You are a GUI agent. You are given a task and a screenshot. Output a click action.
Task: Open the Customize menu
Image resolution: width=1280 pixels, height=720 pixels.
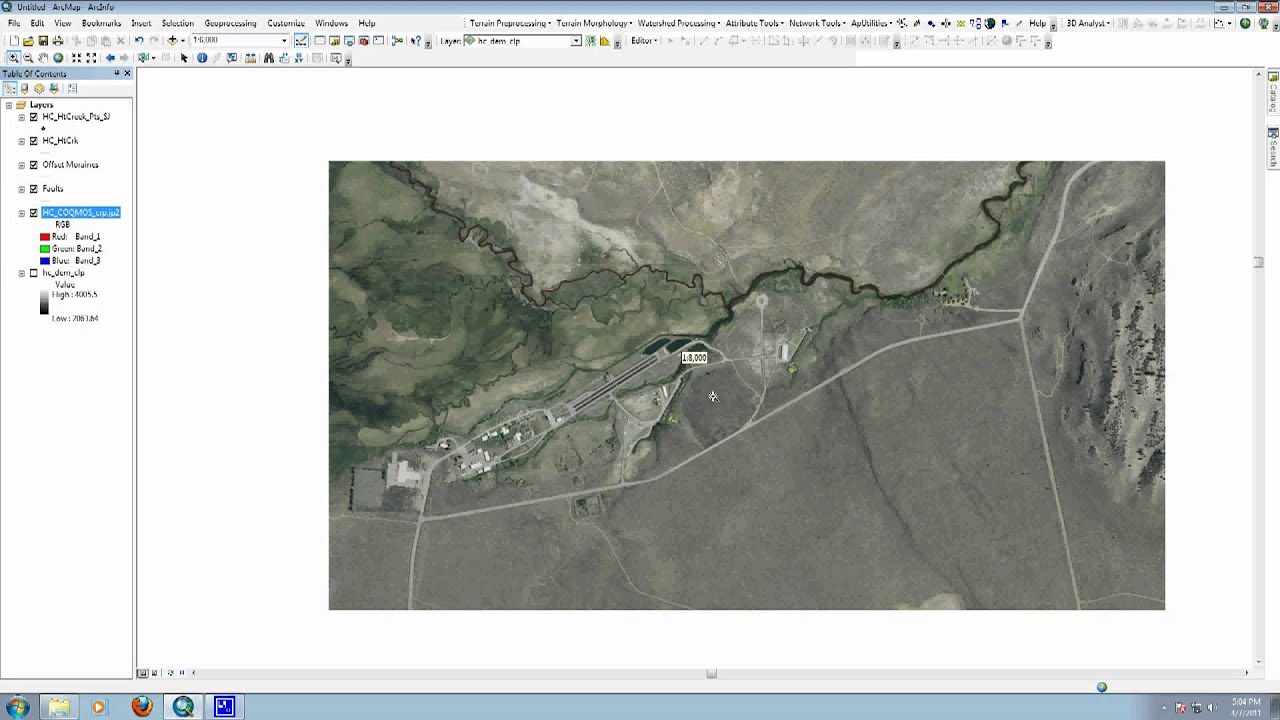point(286,23)
